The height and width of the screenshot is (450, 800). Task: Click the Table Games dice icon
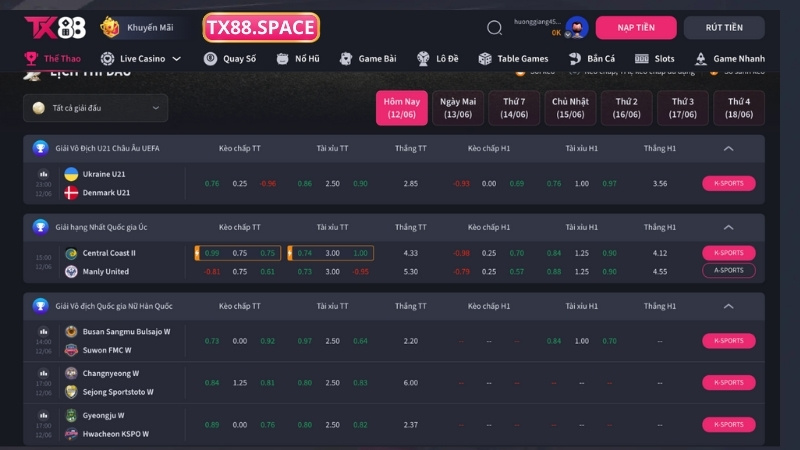point(485,59)
